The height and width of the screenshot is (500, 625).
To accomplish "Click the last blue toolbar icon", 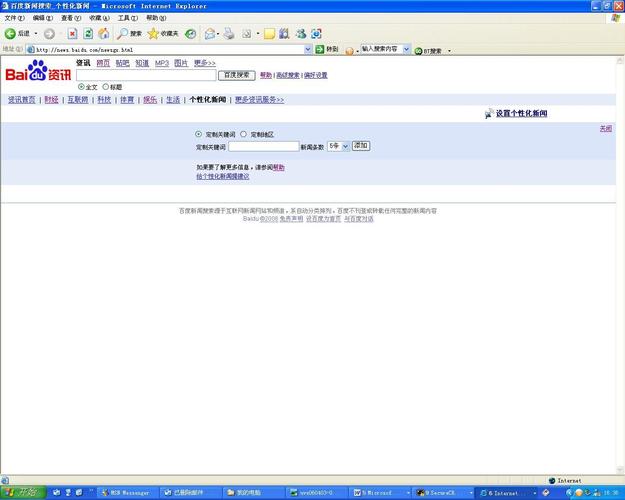I will (316, 34).
